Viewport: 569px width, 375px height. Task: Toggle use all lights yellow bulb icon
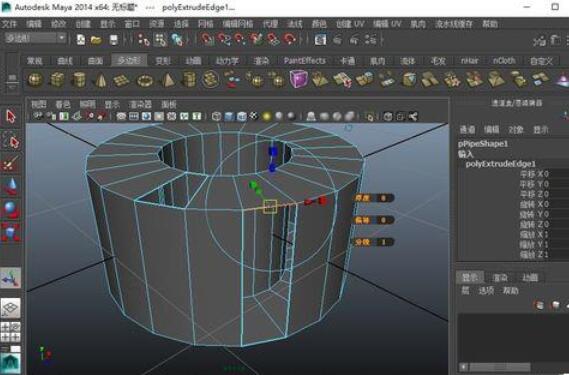coord(267,116)
